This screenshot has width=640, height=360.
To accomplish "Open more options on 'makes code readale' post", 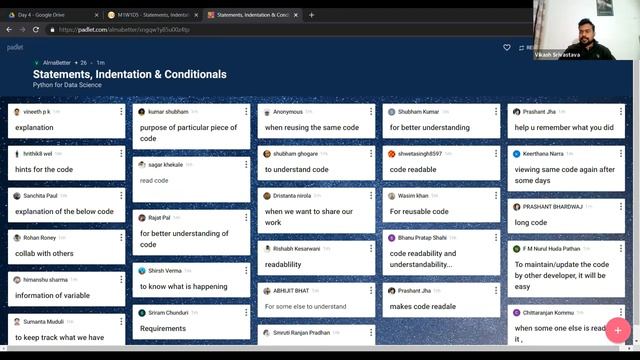I will 496,291.
